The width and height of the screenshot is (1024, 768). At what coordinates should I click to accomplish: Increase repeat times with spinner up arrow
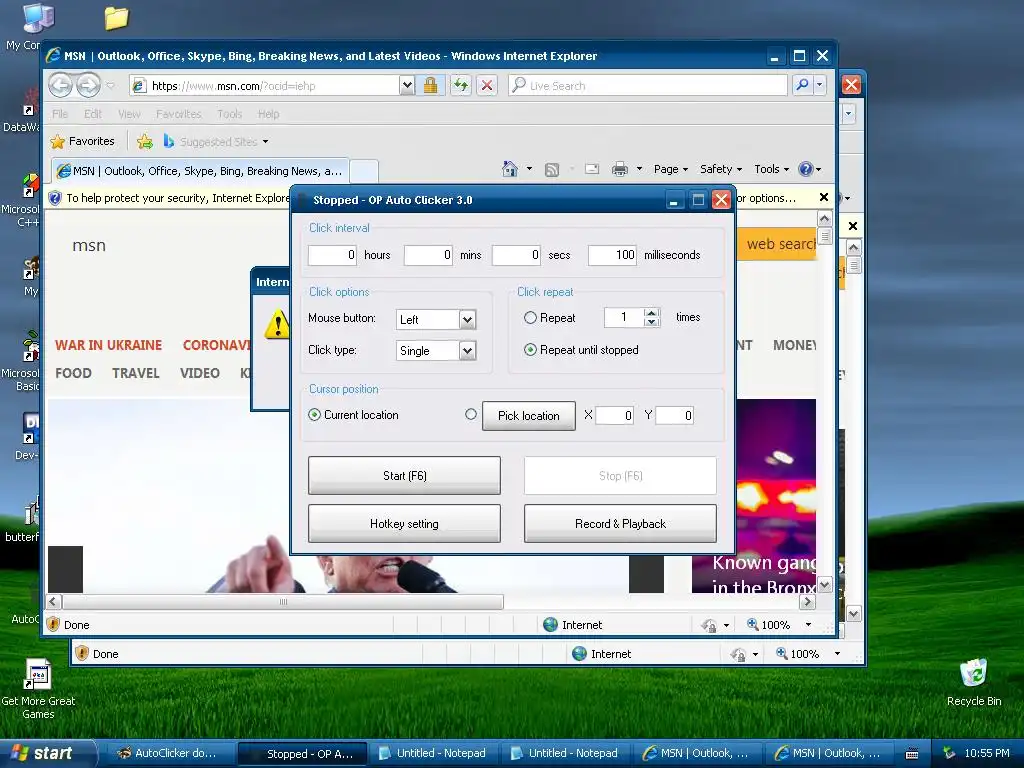click(x=651, y=313)
